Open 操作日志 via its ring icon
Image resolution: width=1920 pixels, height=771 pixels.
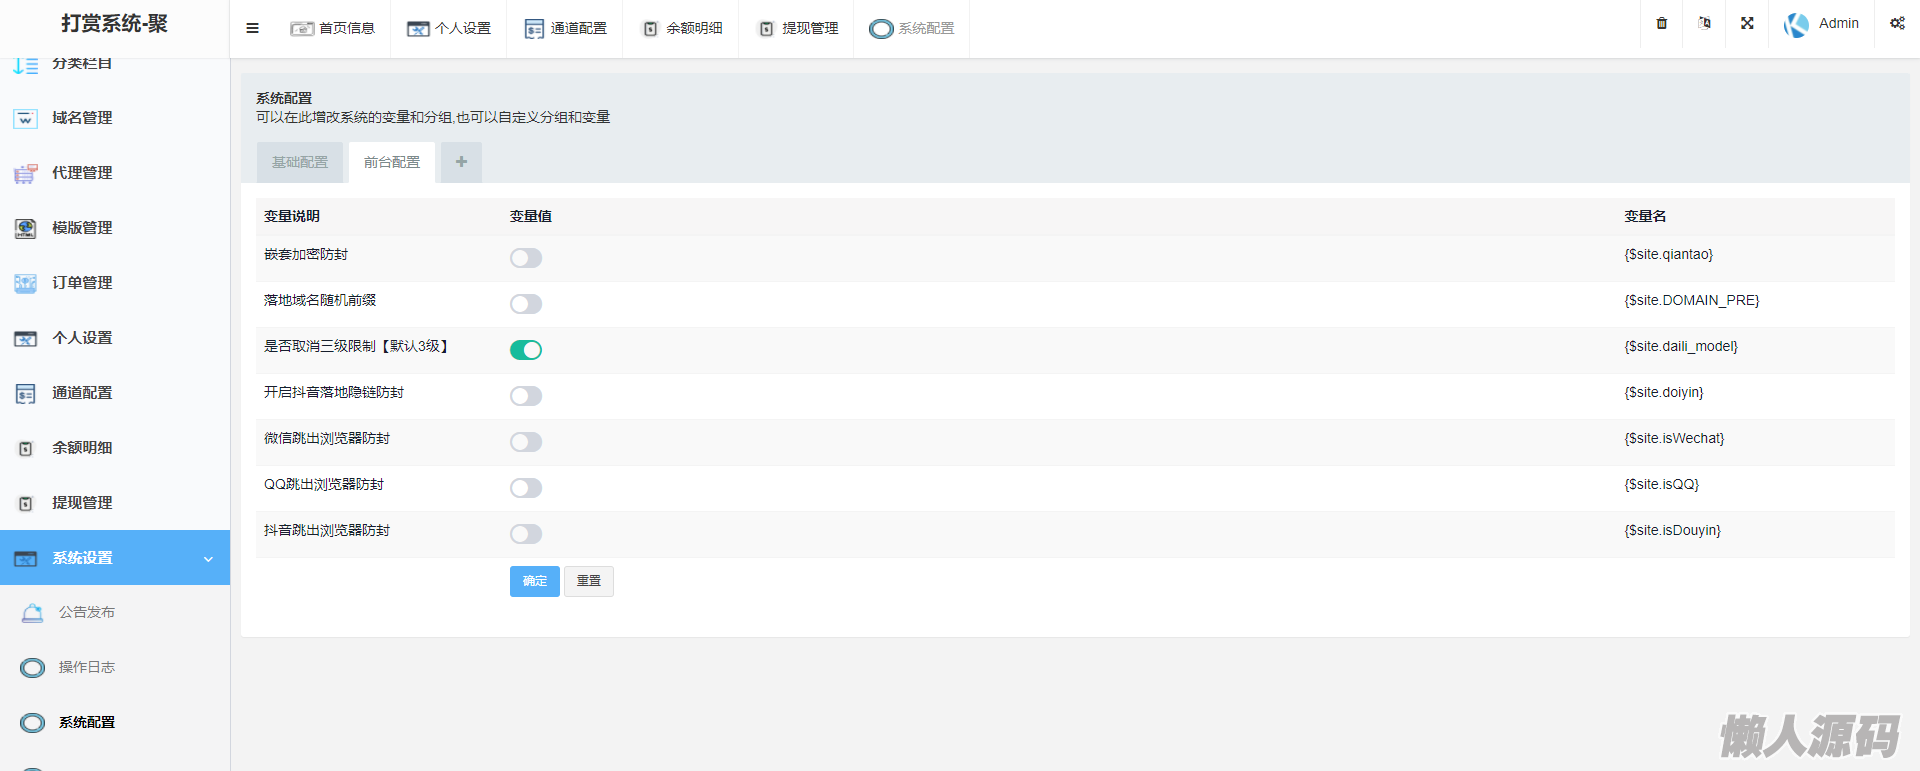(x=32, y=668)
